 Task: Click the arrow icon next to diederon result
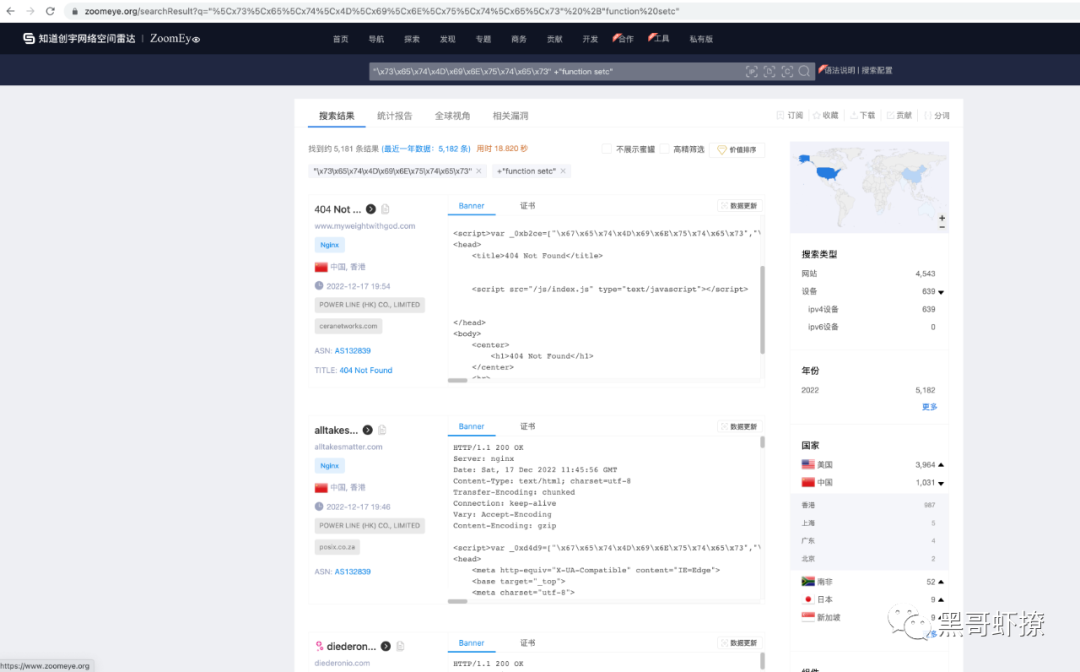tap(386, 646)
